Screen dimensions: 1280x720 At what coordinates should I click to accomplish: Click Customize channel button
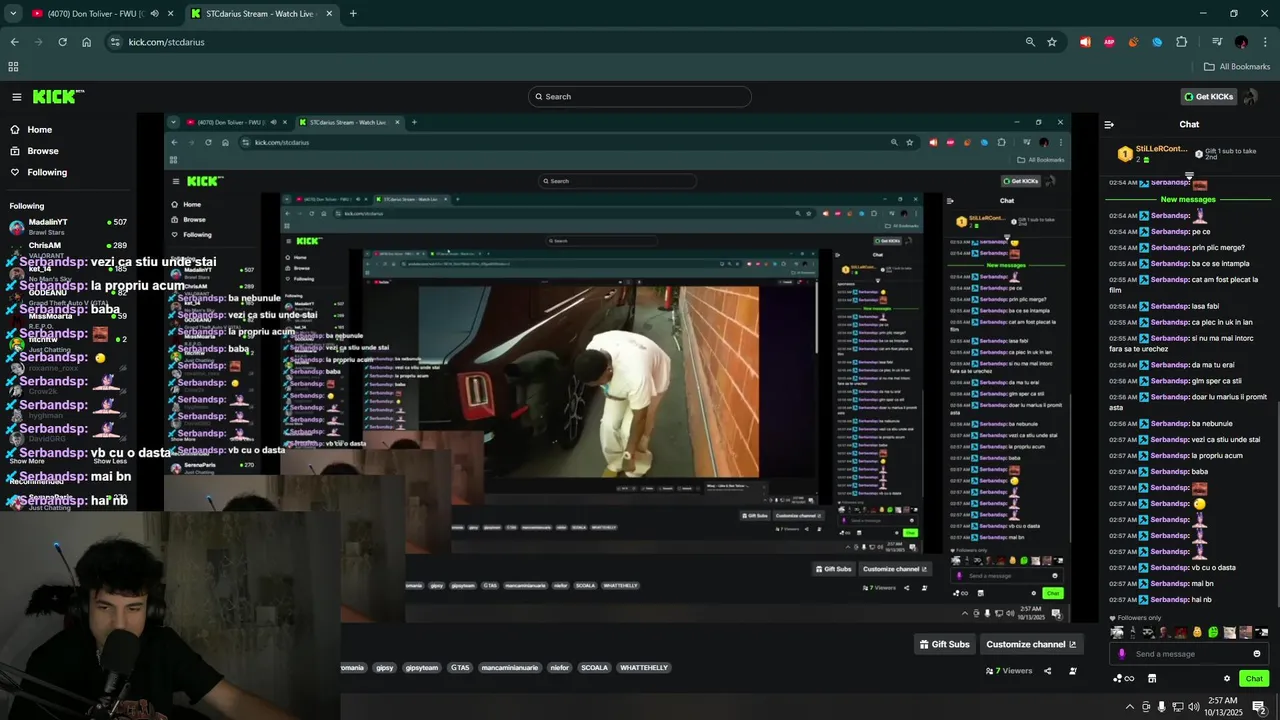(x=1031, y=644)
